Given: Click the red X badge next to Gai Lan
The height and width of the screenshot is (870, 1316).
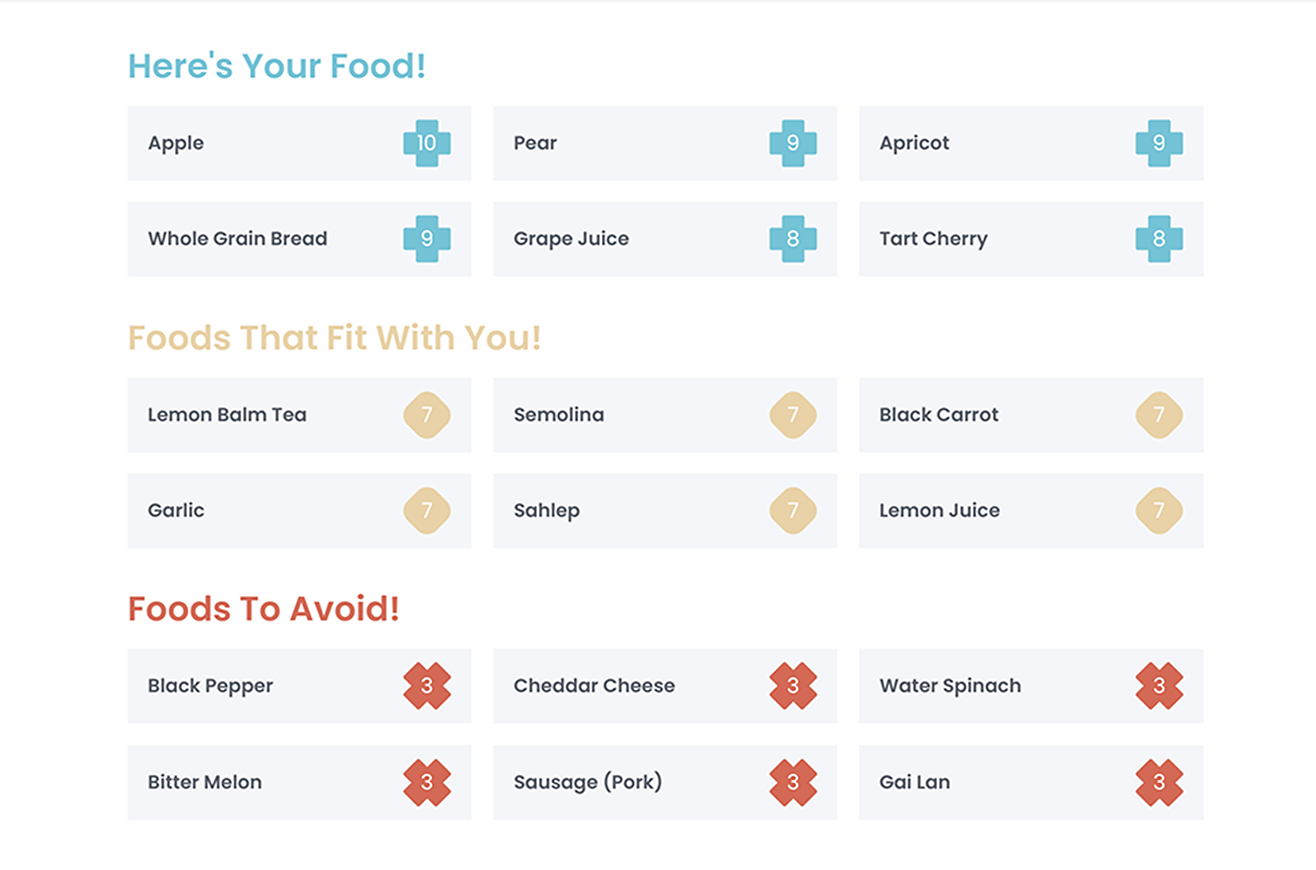Looking at the screenshot, I should click(1159, 782).
